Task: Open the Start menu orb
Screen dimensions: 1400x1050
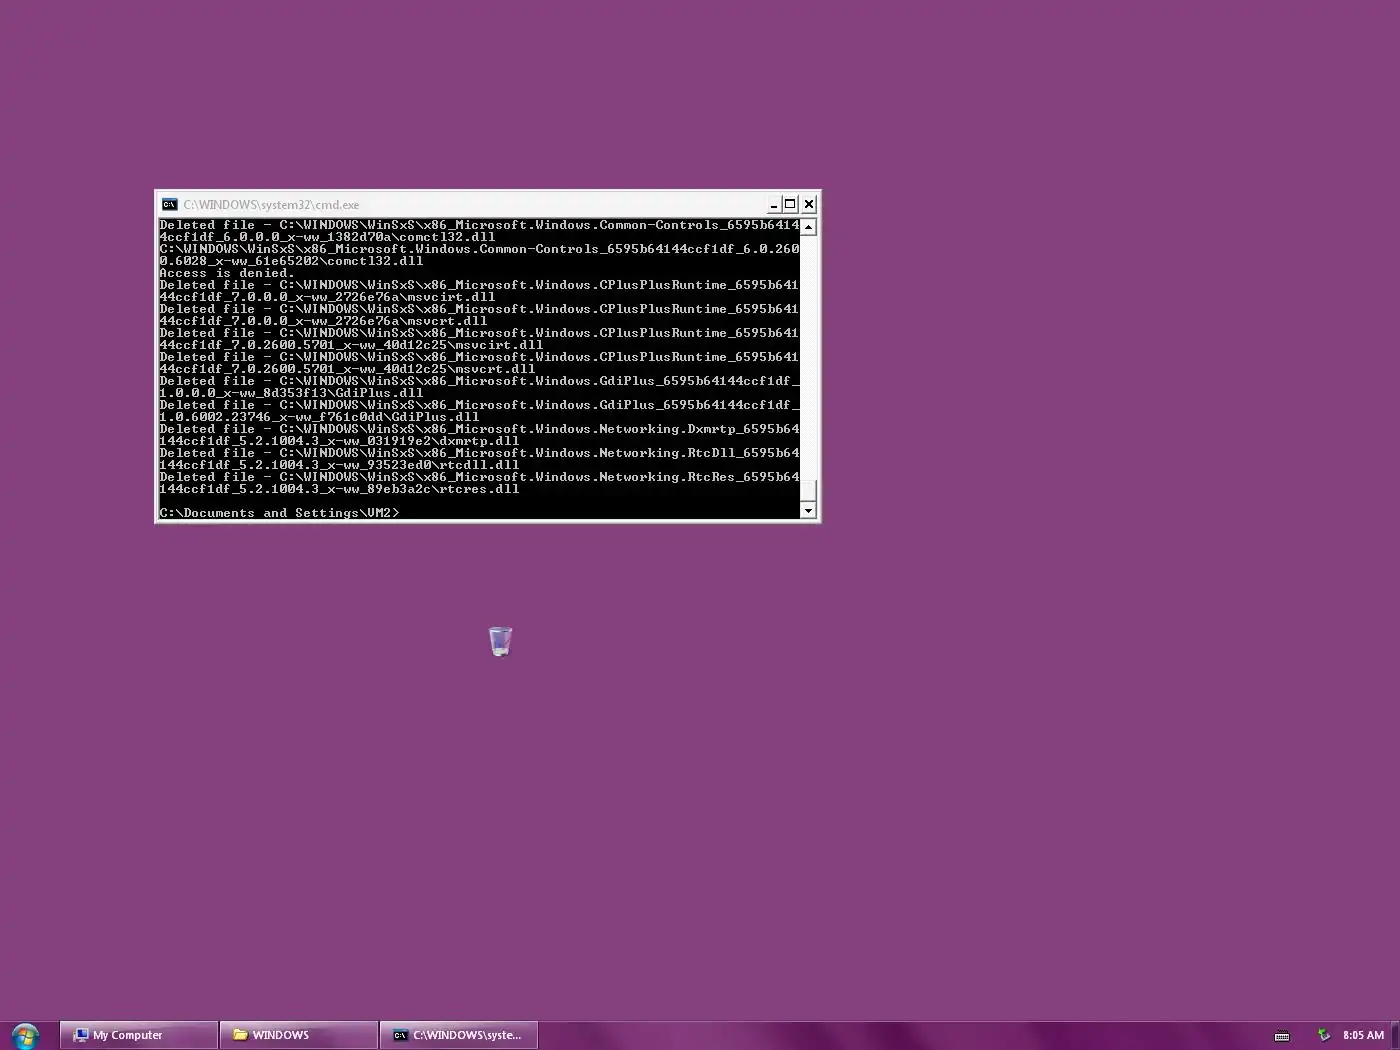Action: pos(25,1035)
